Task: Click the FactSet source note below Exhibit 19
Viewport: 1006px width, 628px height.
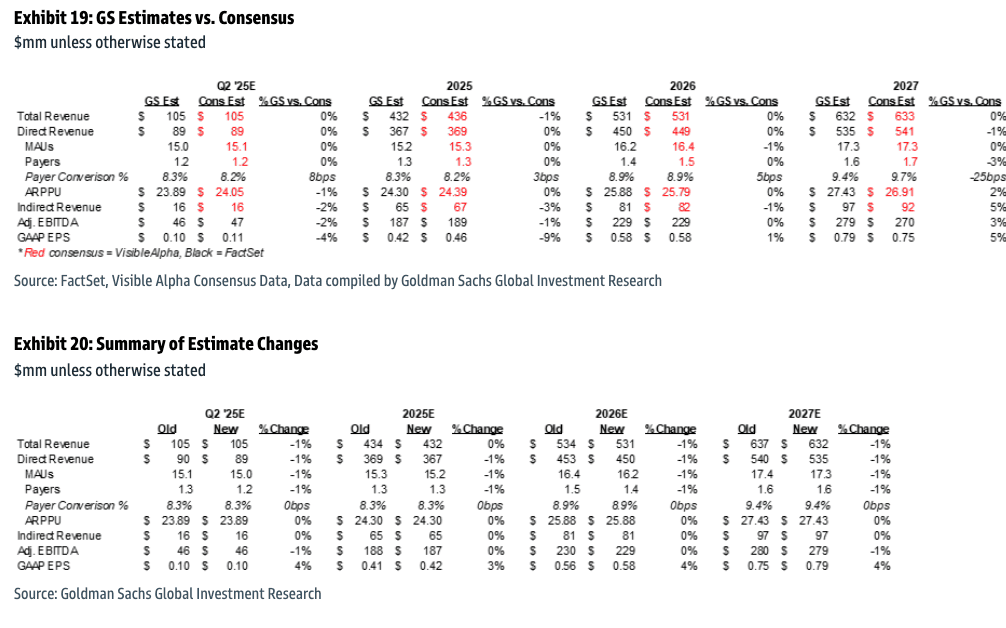Action: click(x=338, y=281)
